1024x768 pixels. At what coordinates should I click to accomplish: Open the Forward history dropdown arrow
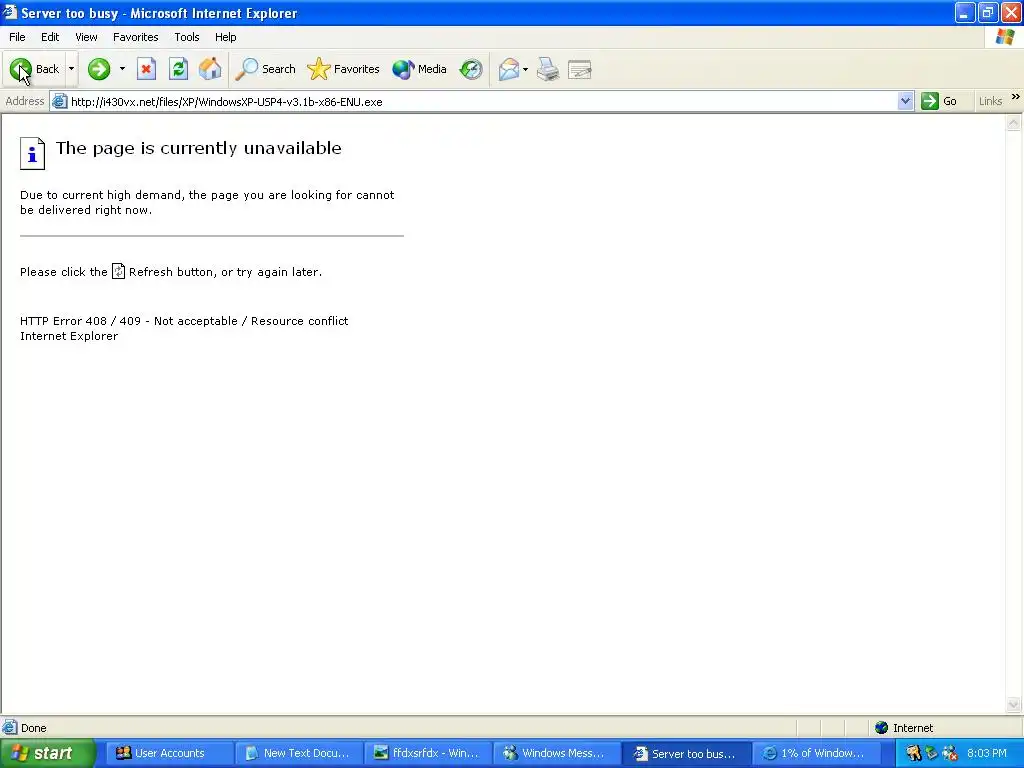click(x=122, y=69)
